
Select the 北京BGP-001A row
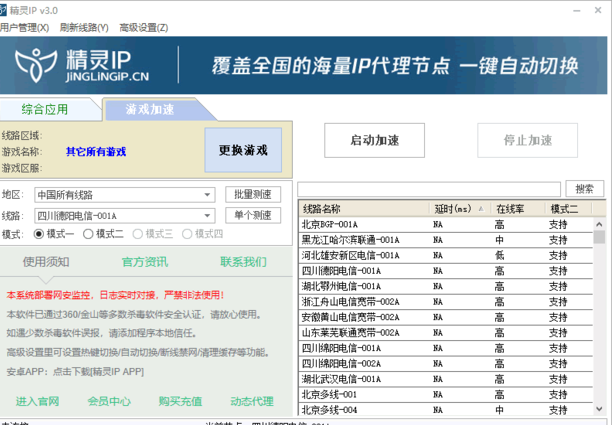[x=445, y=224]
